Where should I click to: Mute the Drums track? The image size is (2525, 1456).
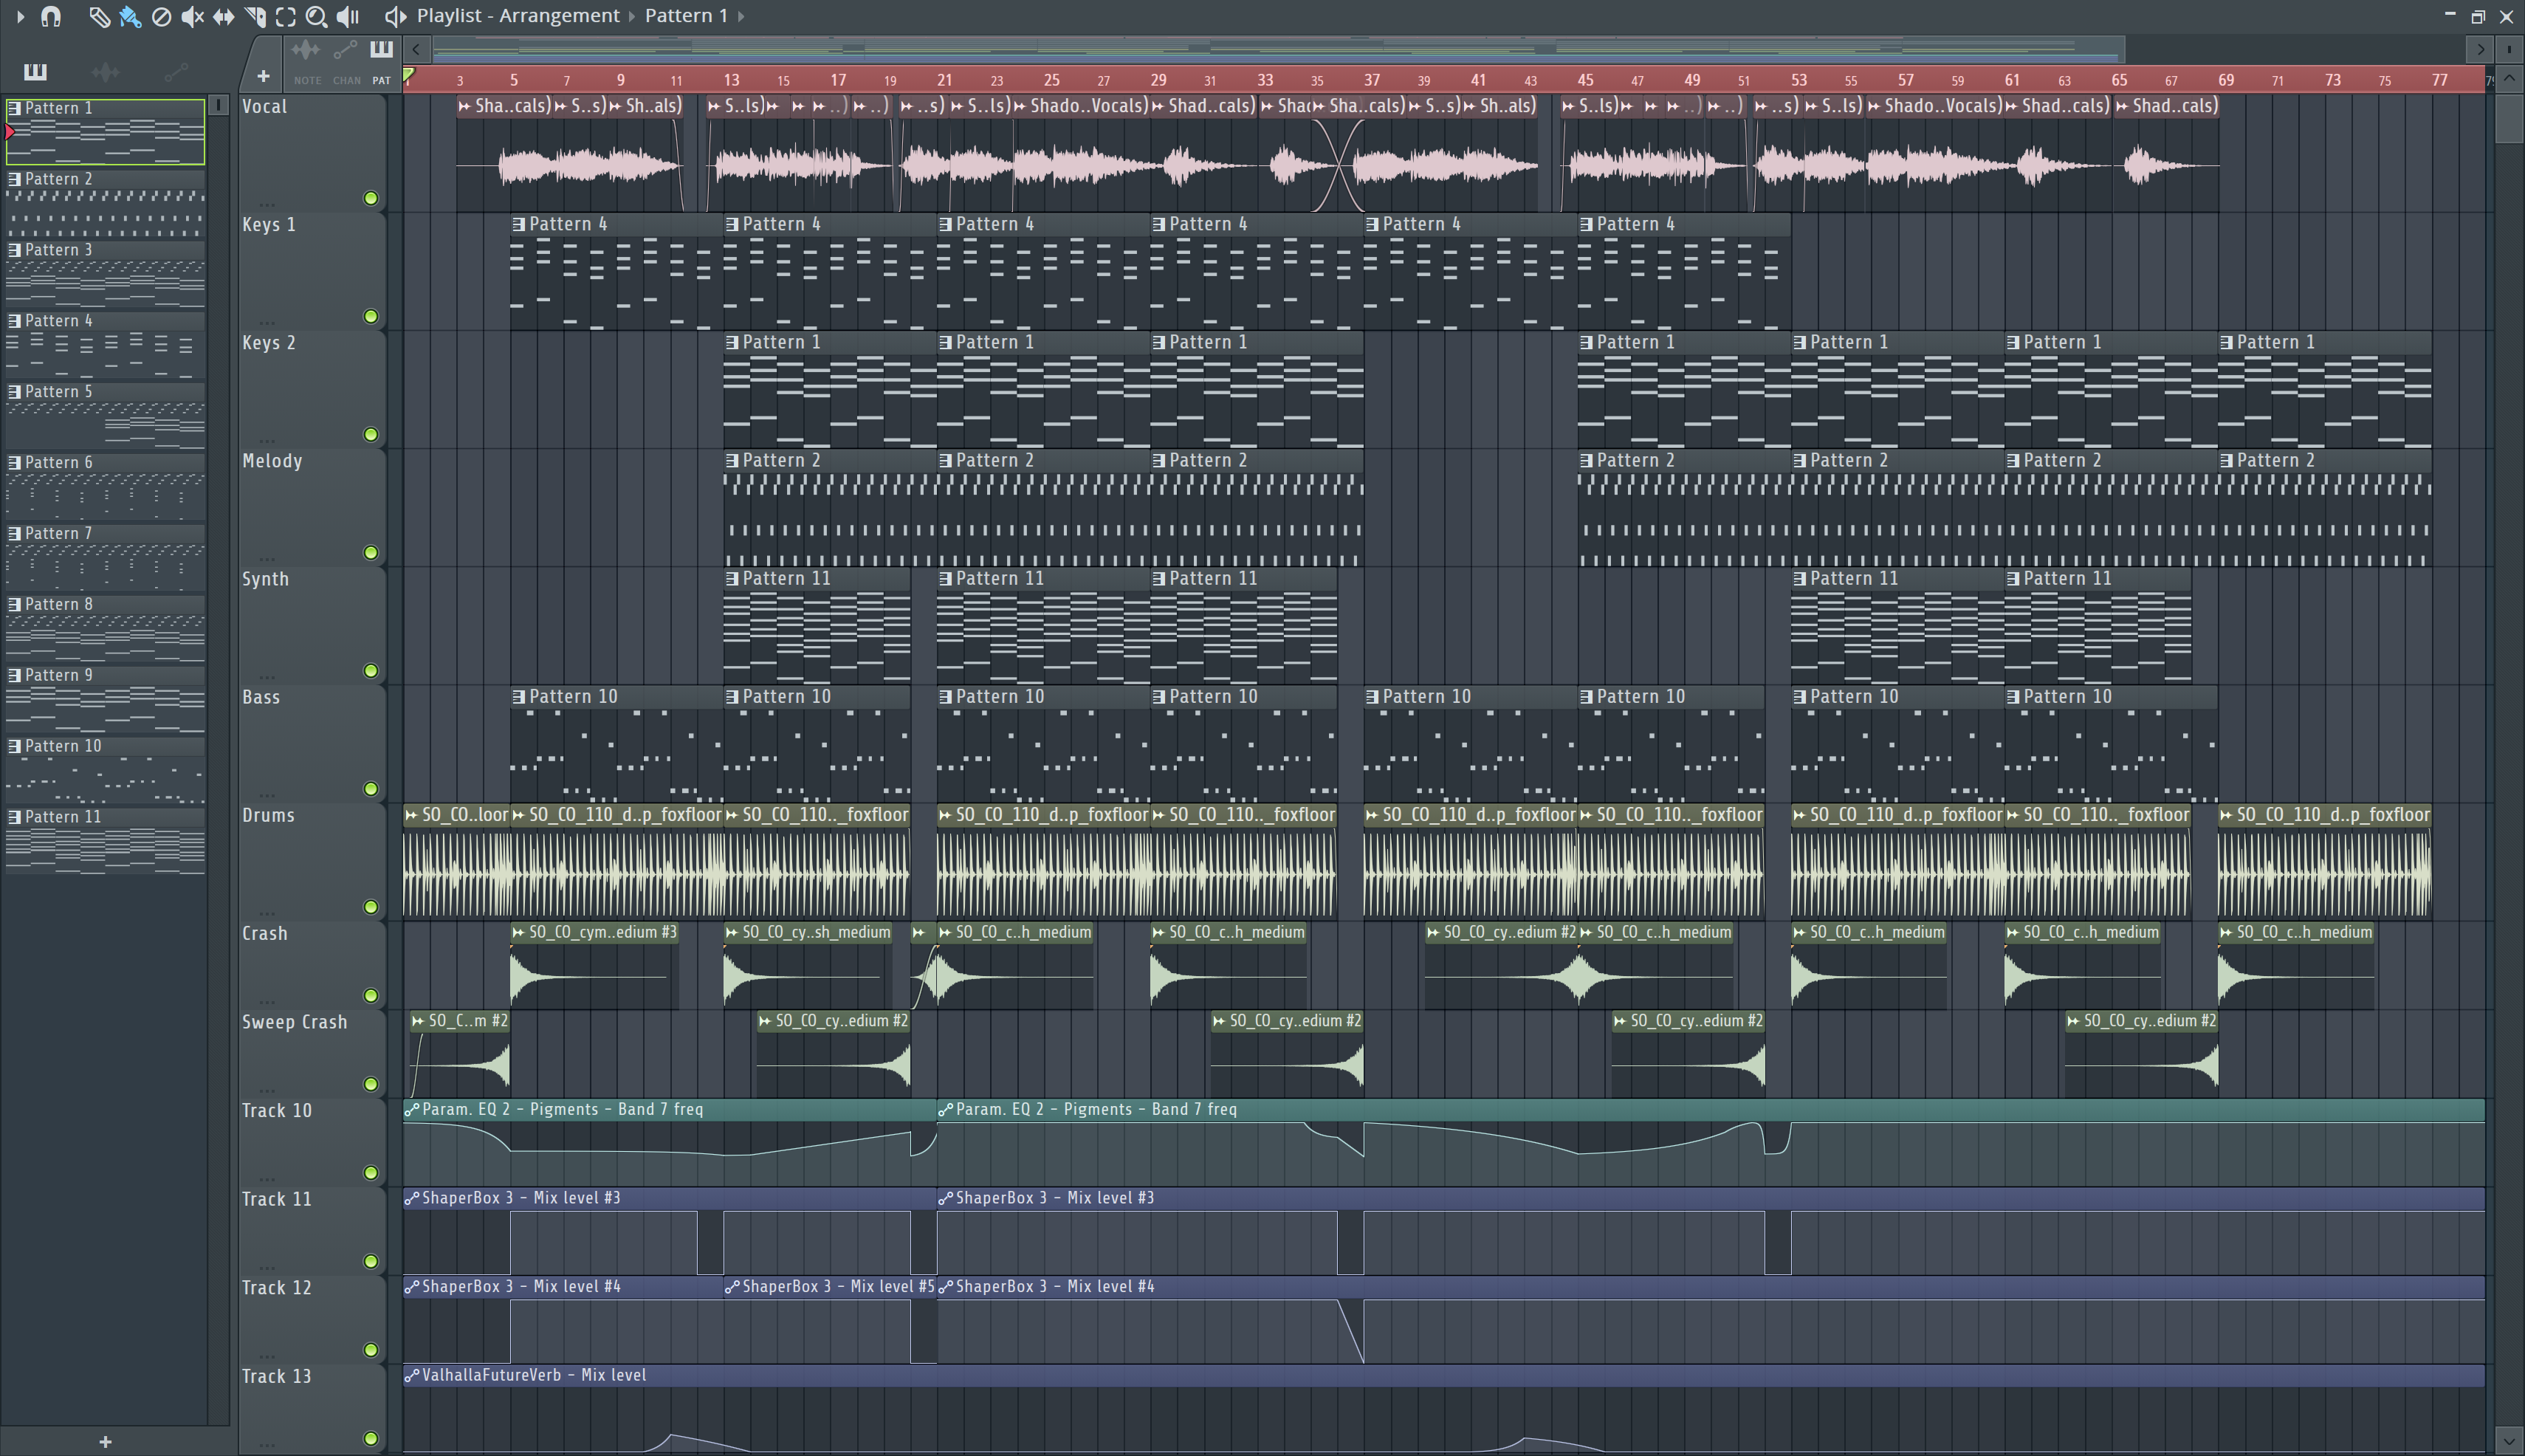[371, 907]
